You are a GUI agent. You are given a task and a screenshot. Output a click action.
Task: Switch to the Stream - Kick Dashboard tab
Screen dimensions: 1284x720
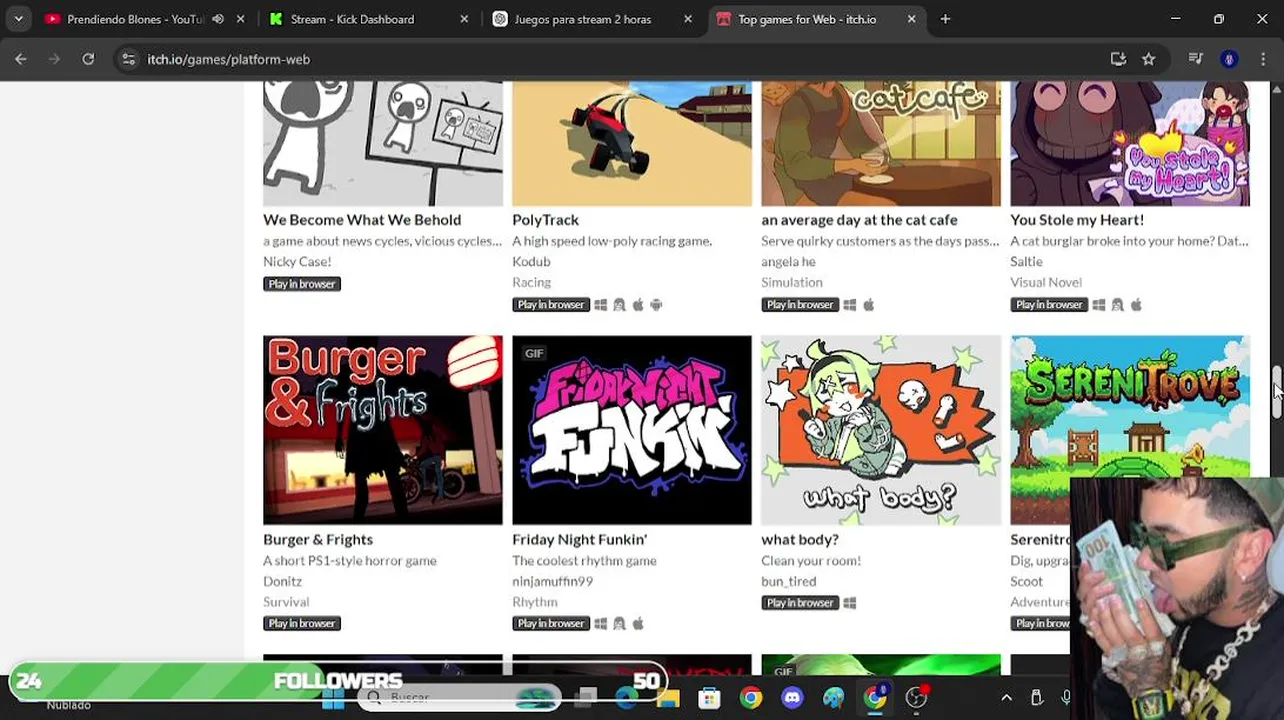[352, 19]
